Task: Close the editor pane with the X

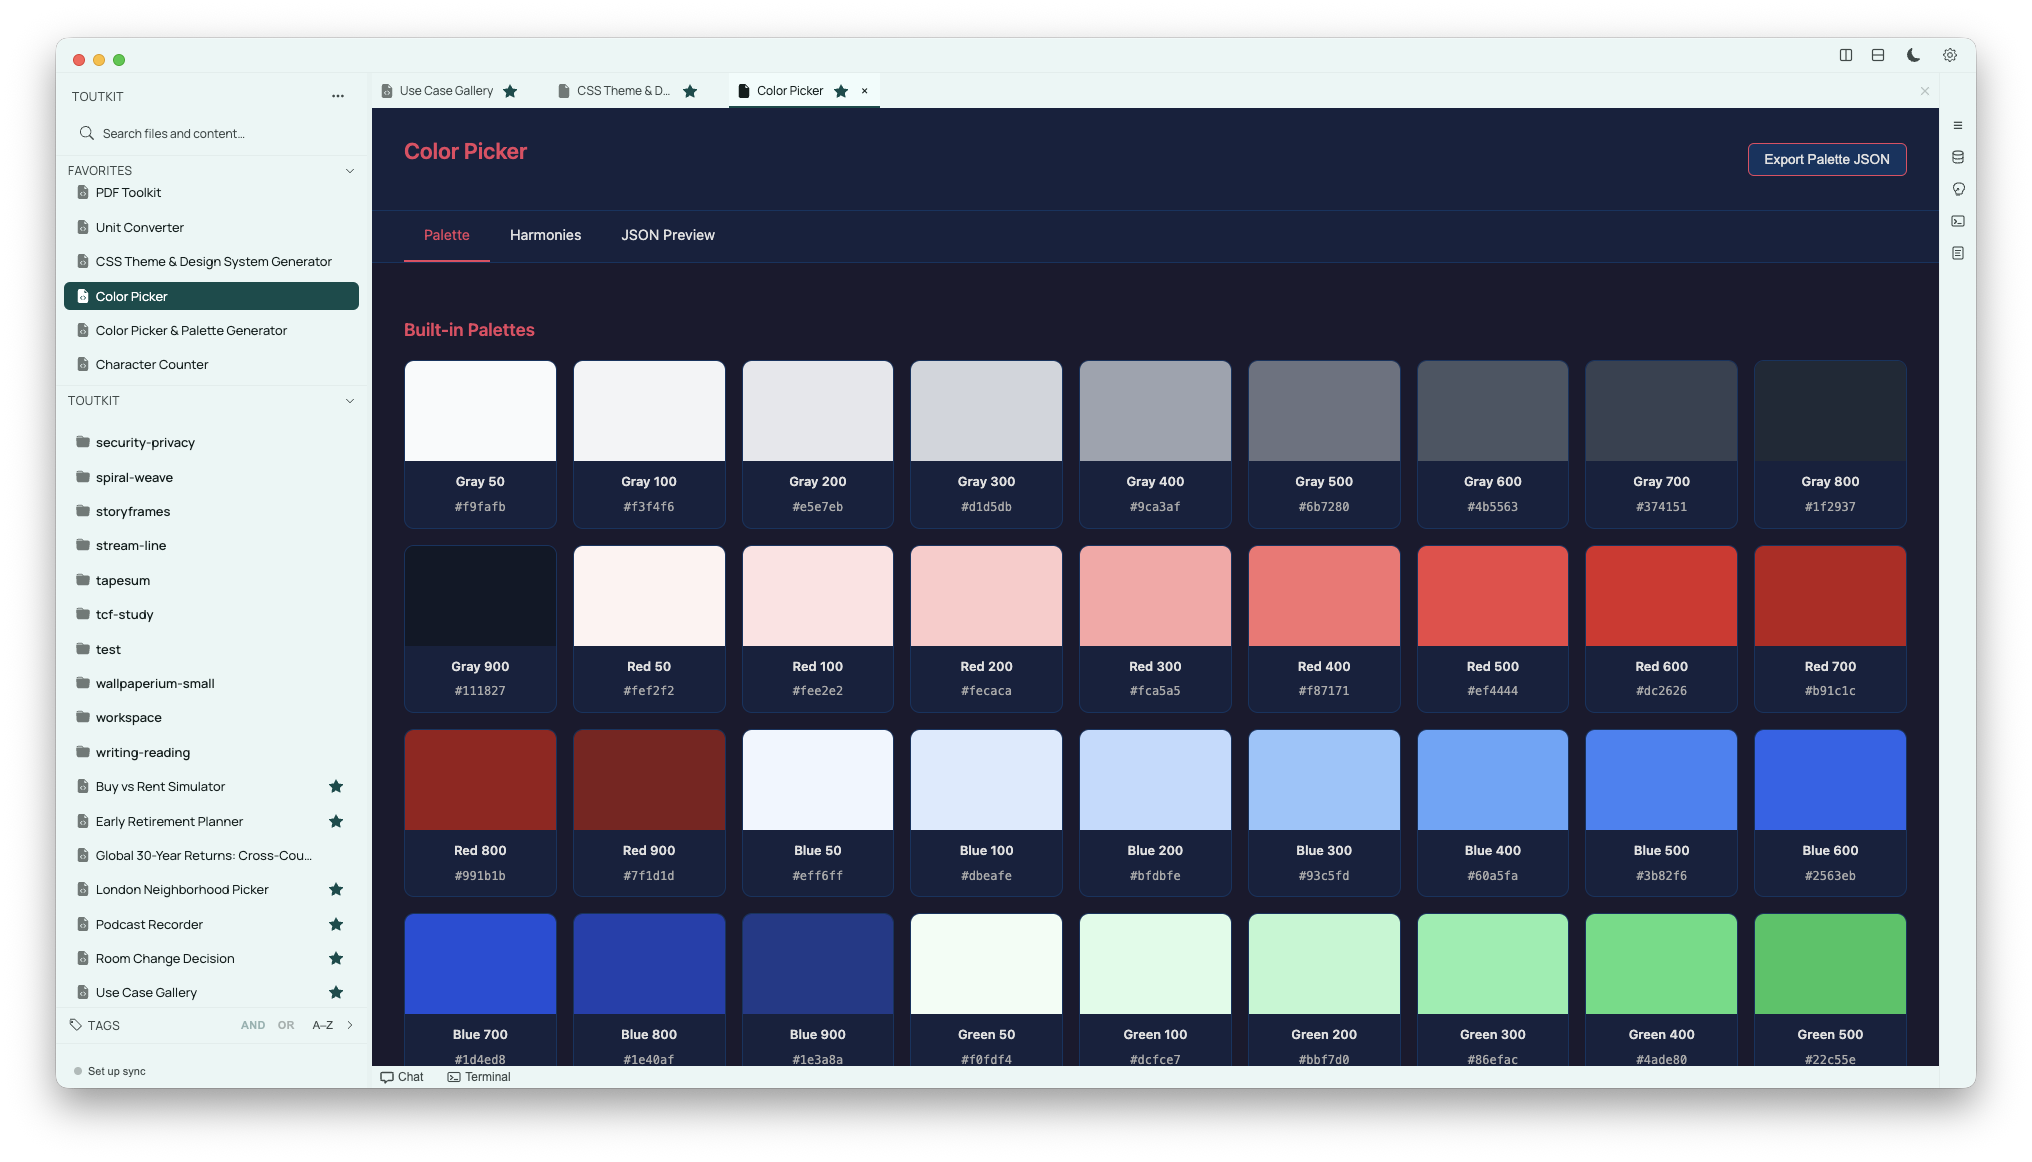Action: pos(1925,91)
